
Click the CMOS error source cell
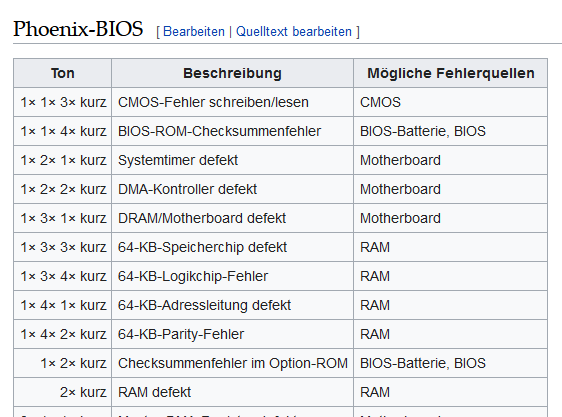click(x=450, y=102)
